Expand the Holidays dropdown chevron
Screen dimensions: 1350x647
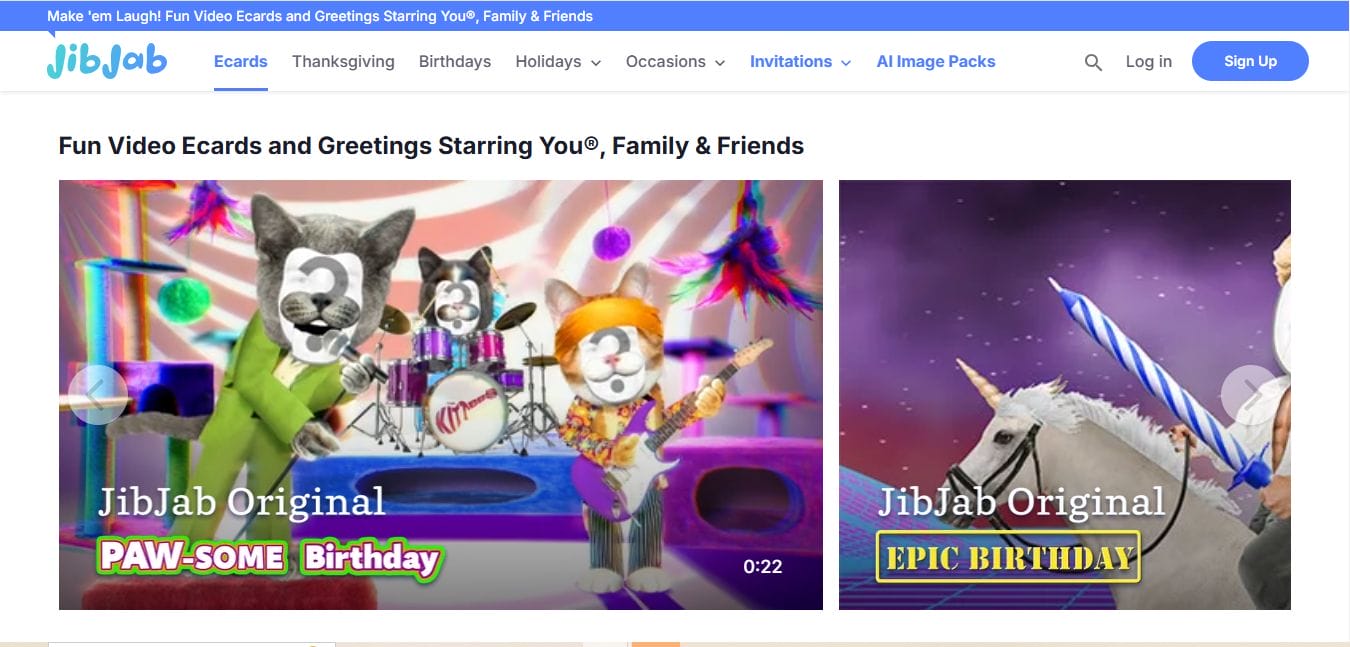pos(596,62)
